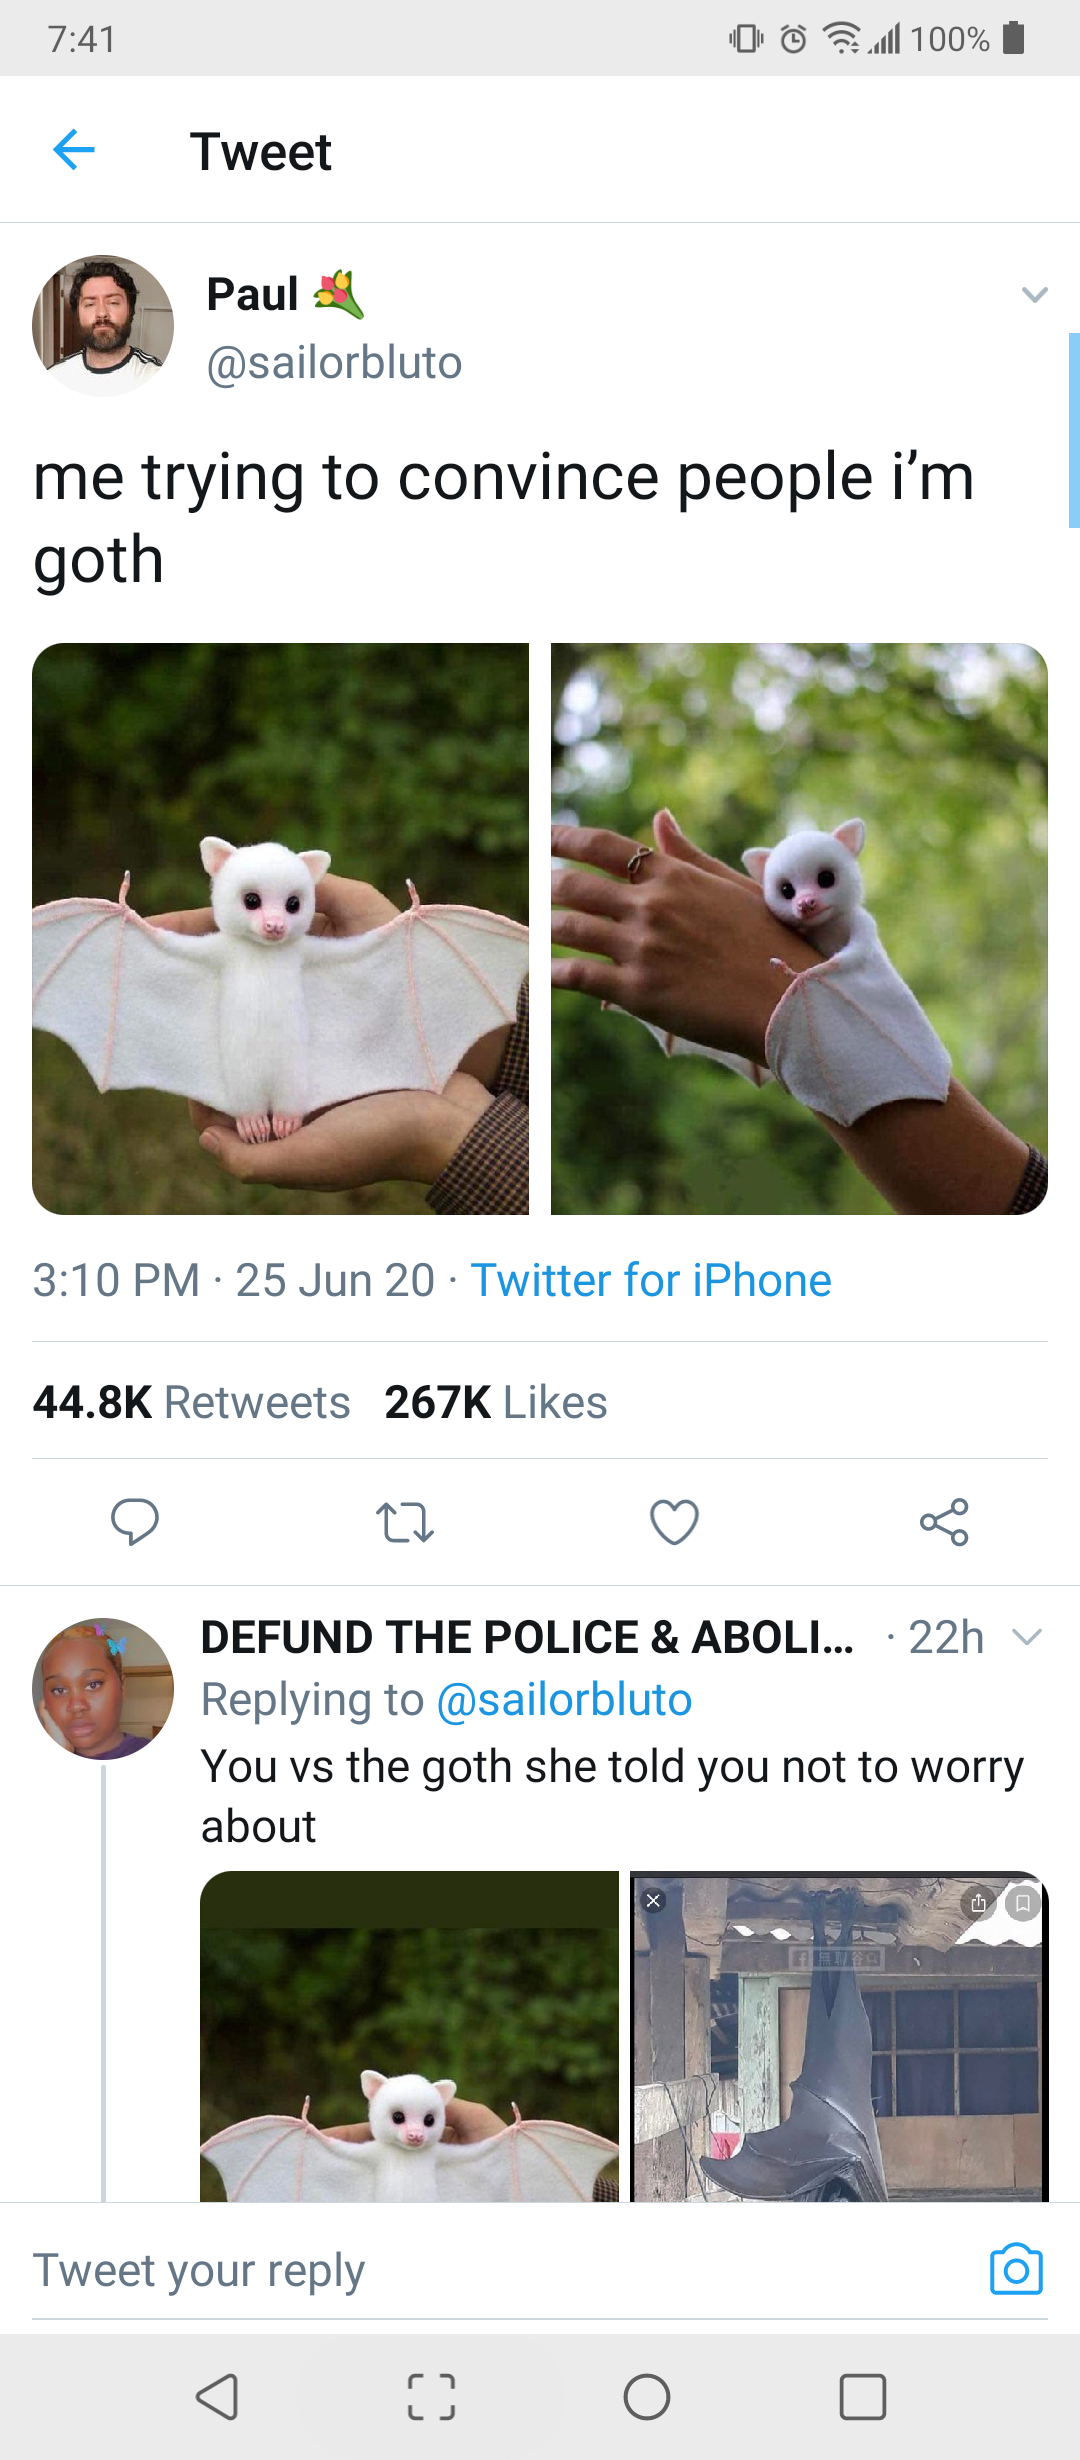This screenshot has height=2460, width=1080.
Task: Tap the screenshot capture navigation icon
Action: tap(432, 2397)
